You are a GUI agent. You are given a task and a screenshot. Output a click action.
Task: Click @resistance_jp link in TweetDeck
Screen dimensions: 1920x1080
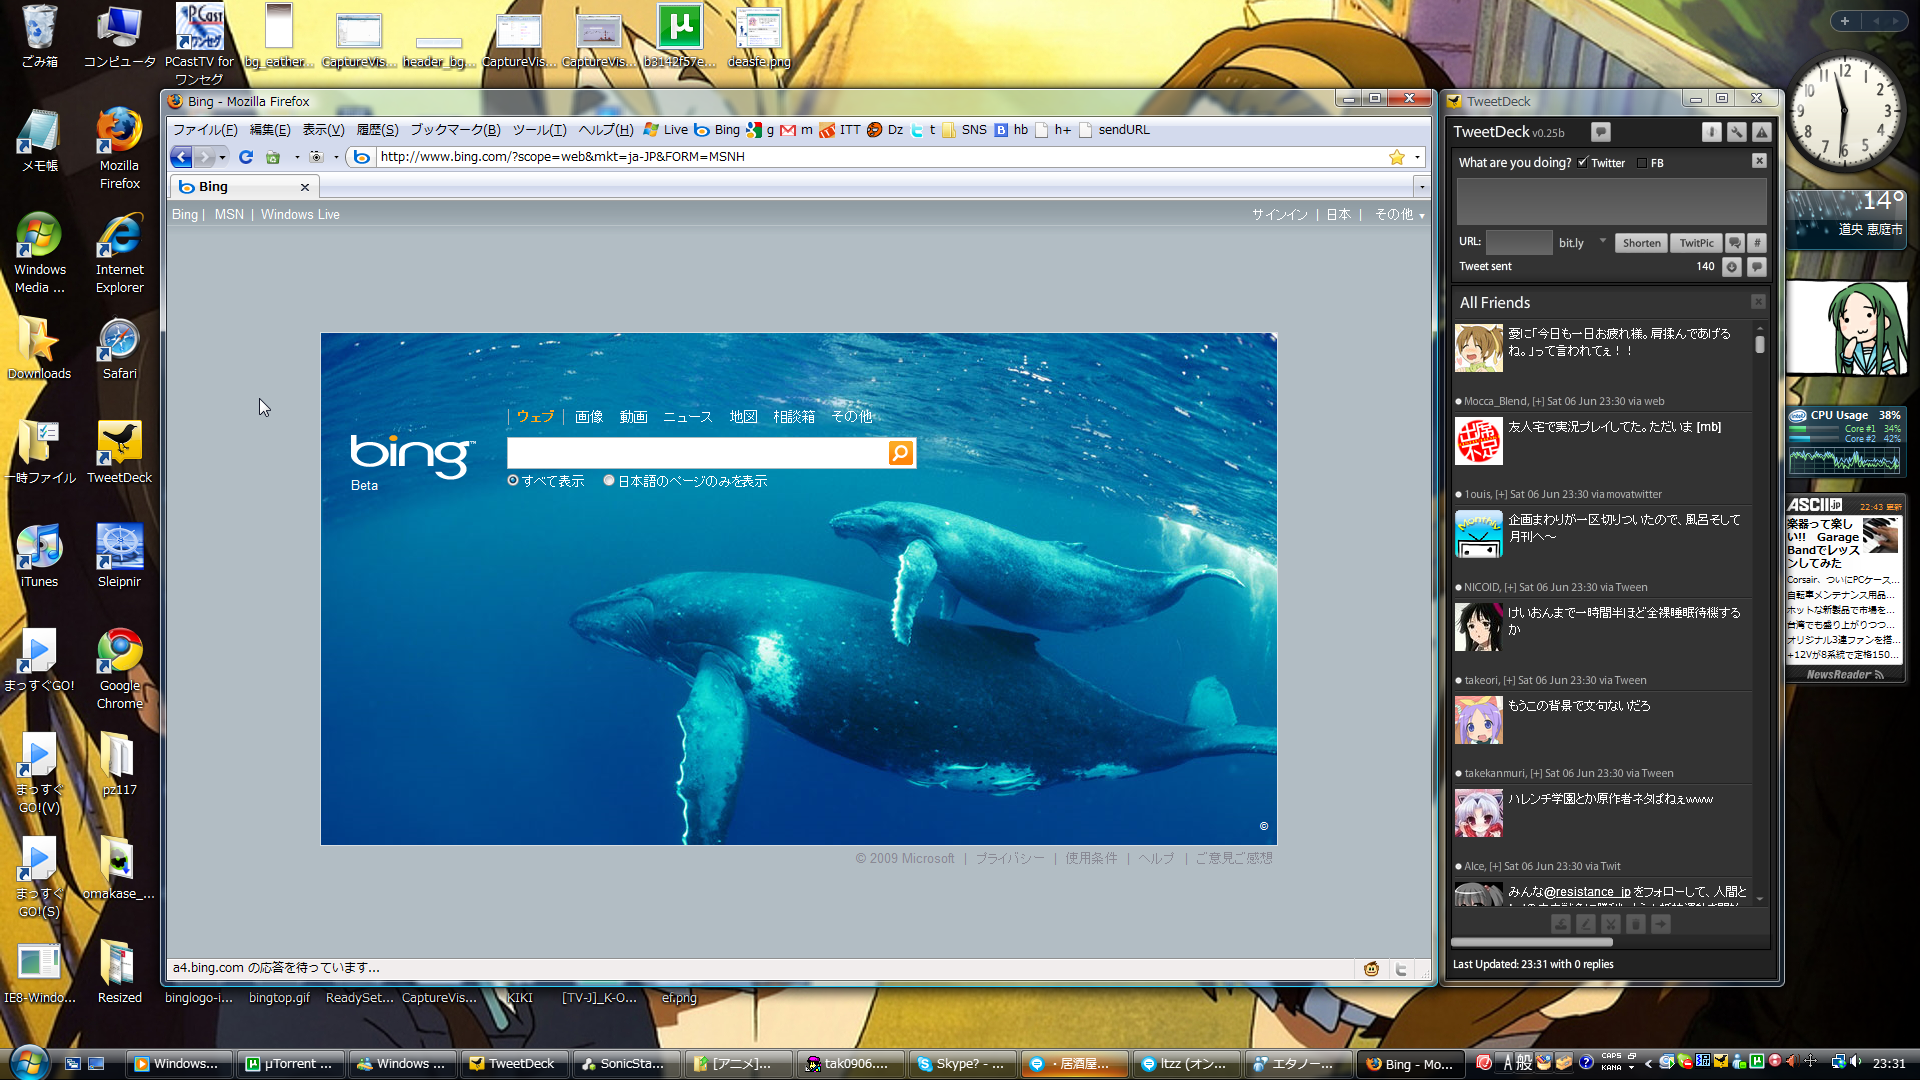tap(1587, 892)
